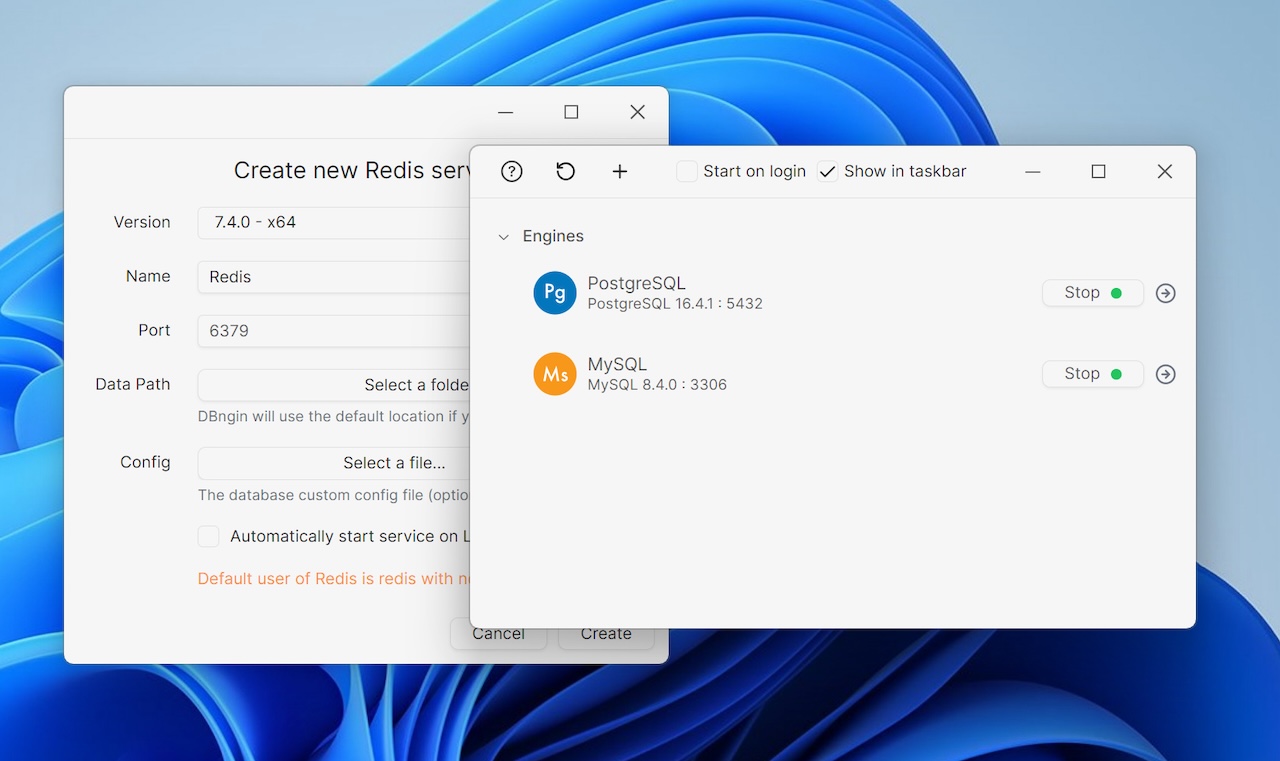Click the PostgreSQL Pg logo icon
Screen dimensions: 1280x761
click(x=555, y=293)
